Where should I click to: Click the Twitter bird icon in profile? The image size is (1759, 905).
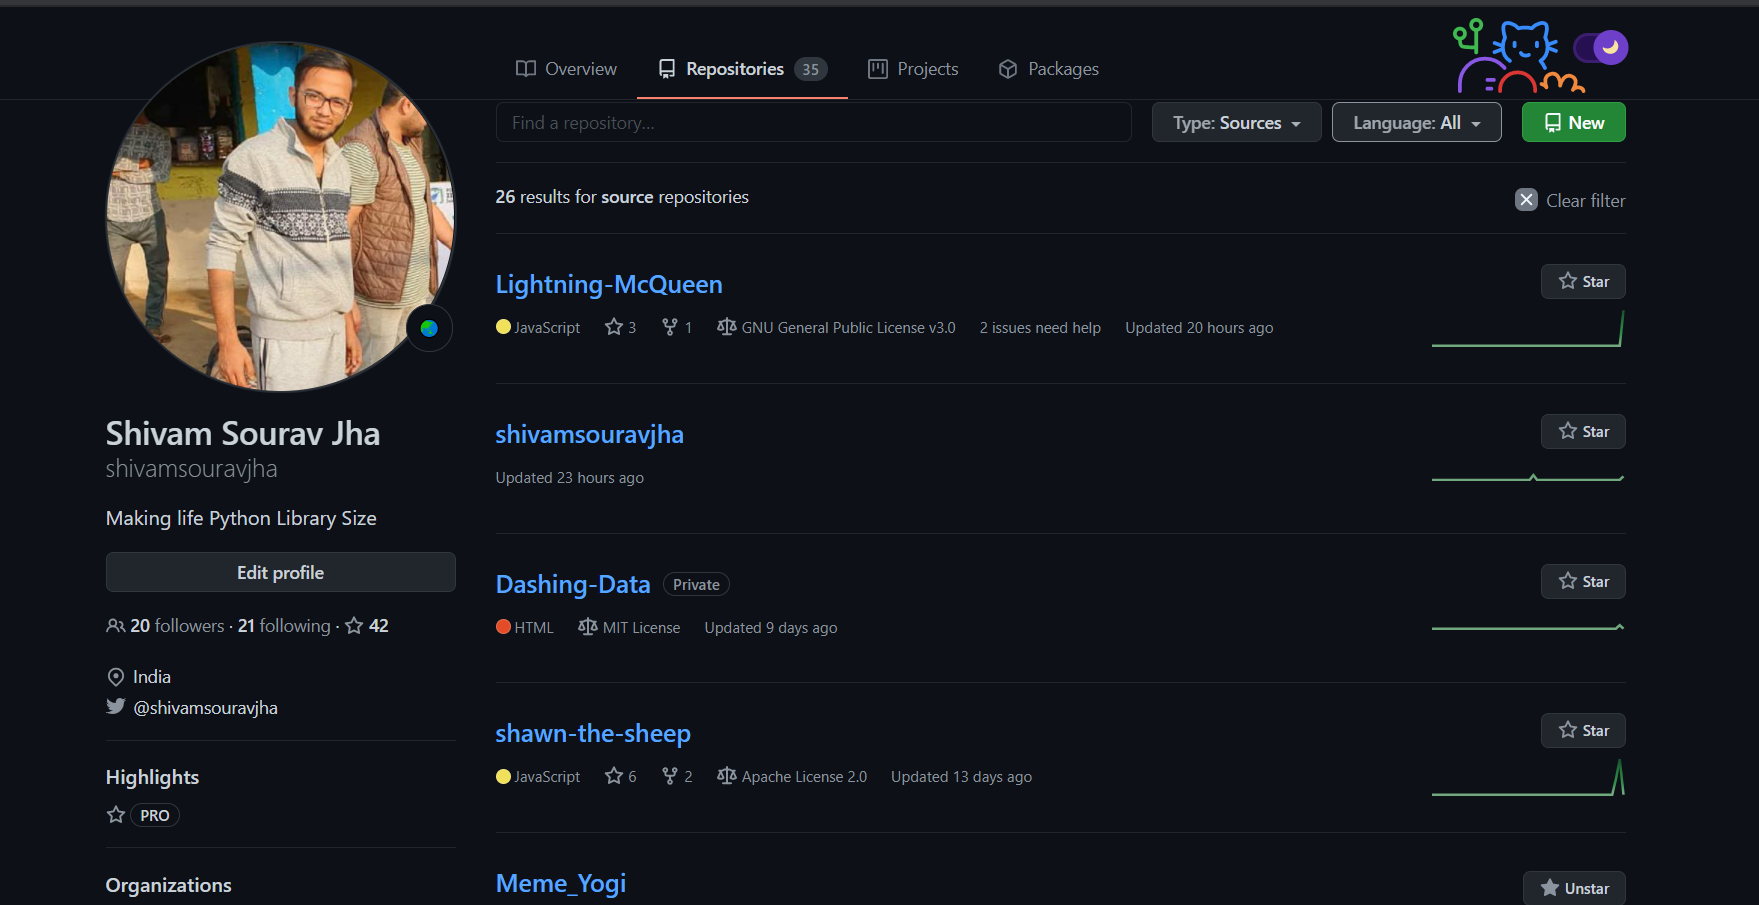click(x=116, y=707)
